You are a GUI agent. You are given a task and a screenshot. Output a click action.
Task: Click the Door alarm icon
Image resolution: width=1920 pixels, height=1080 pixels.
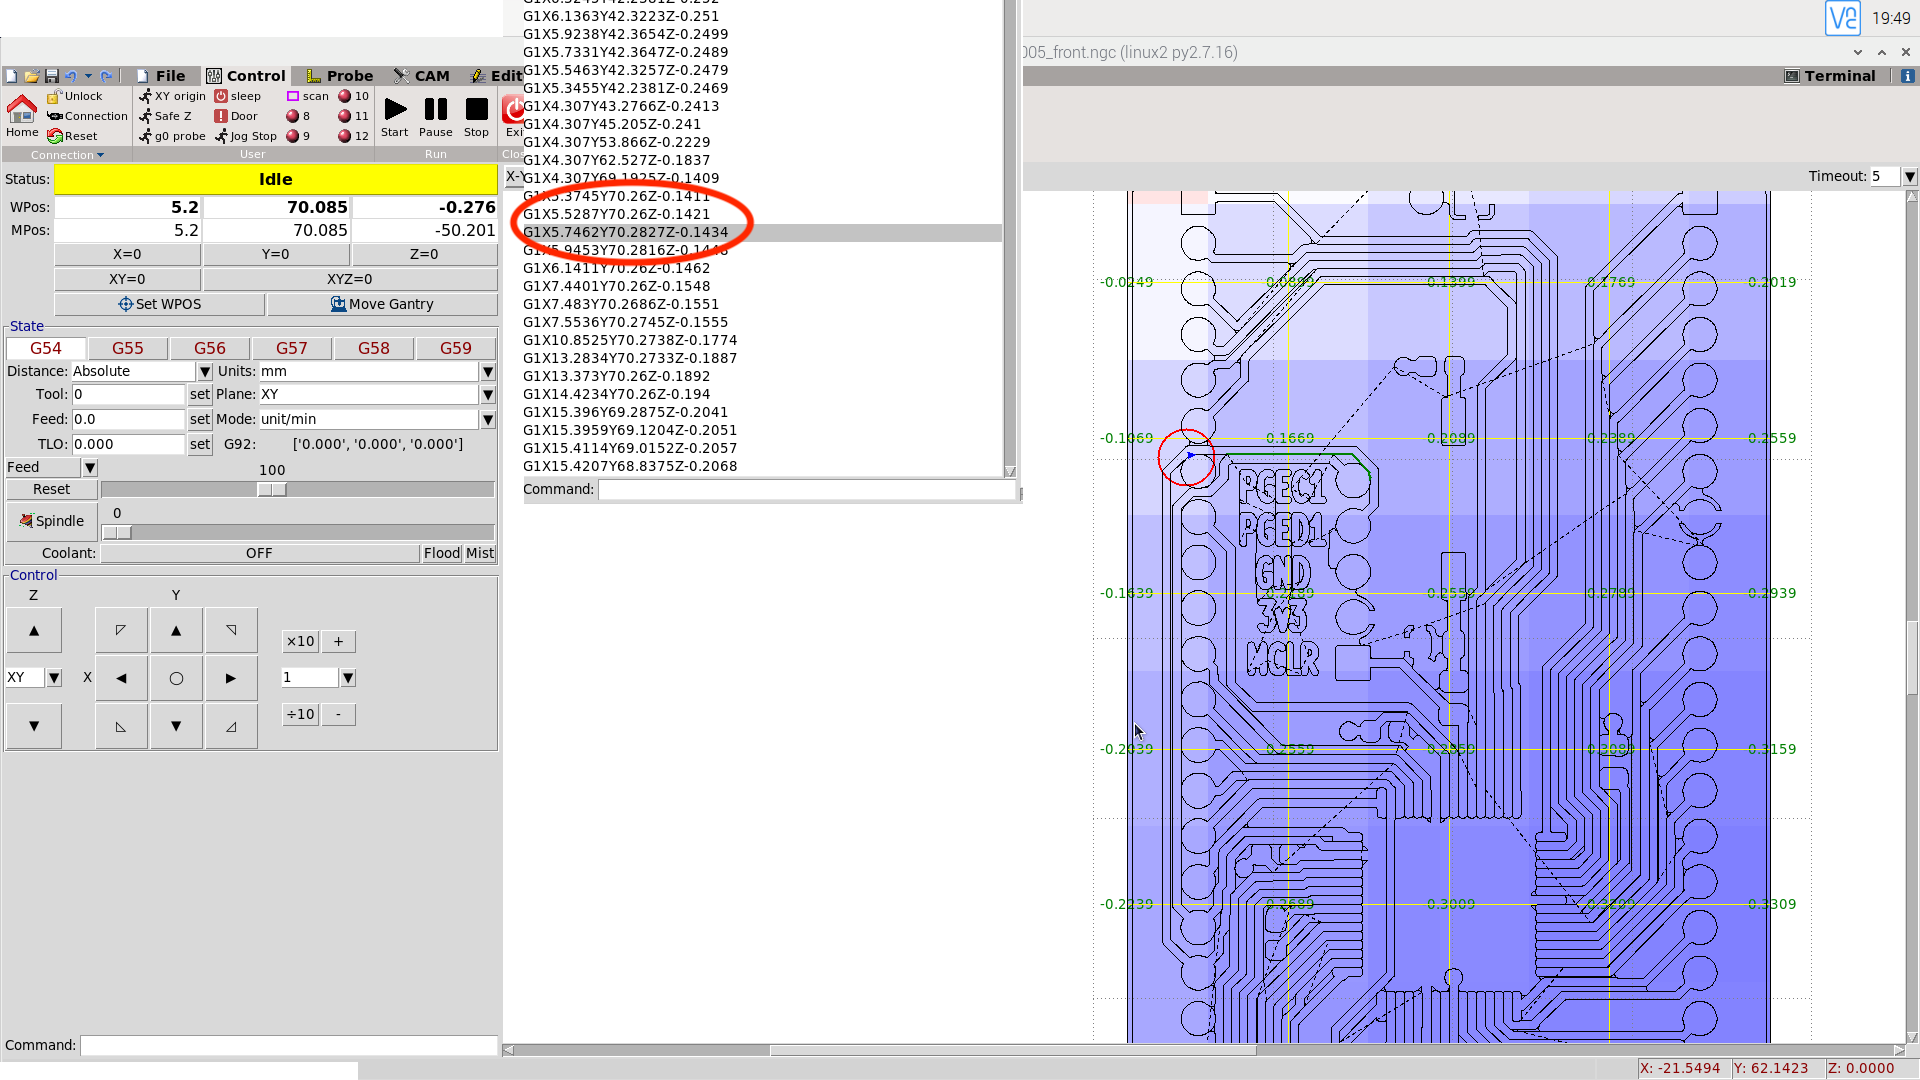pyautogui.click(x=221, y=116)
